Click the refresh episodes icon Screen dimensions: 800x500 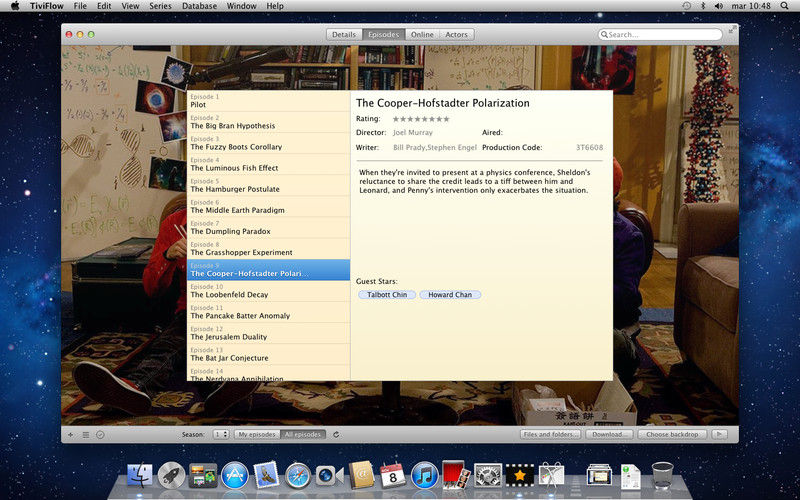(x=336, y=435)
